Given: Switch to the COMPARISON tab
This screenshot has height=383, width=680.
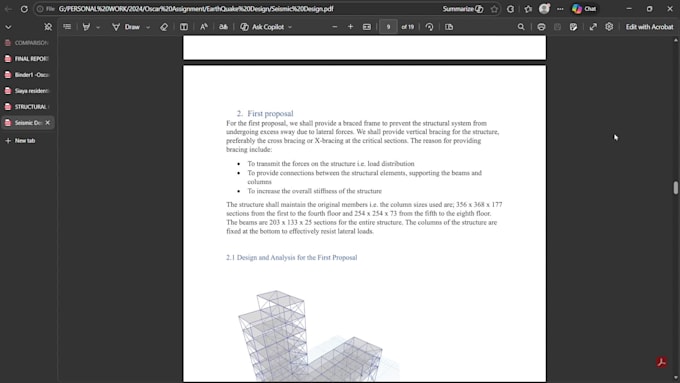Looking at the screenshot, I should pyautogui.click(x=28, y=43).
